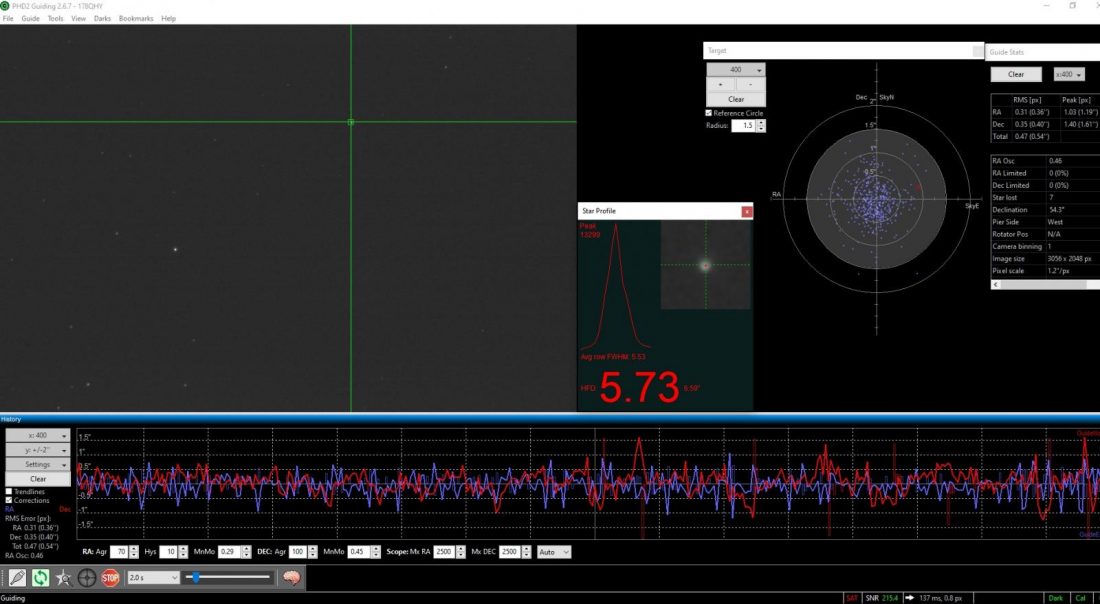
Task: Click the DEC MnMo 0.45 spinner arrows
Action: pyautogui.click(x=376, y=552)
